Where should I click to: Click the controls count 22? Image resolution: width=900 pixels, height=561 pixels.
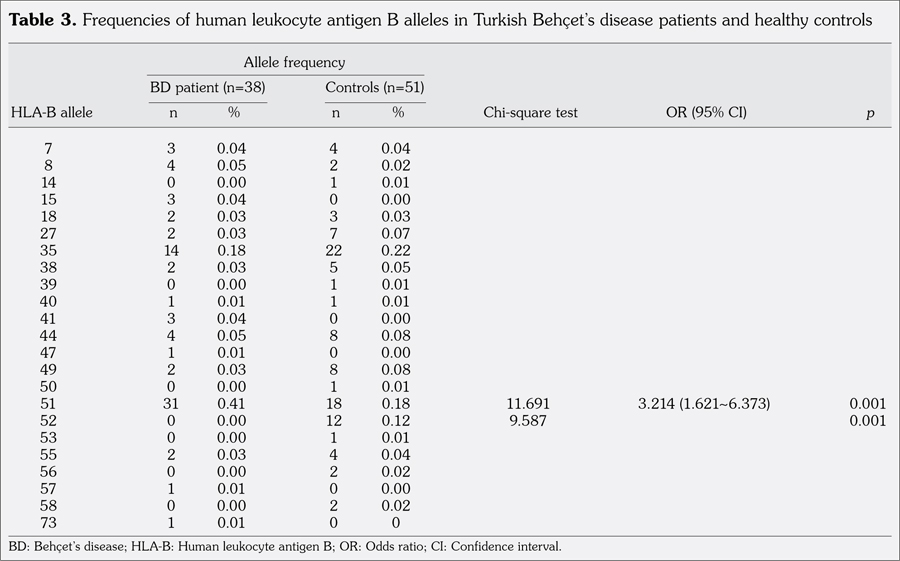tap(335, 251)
